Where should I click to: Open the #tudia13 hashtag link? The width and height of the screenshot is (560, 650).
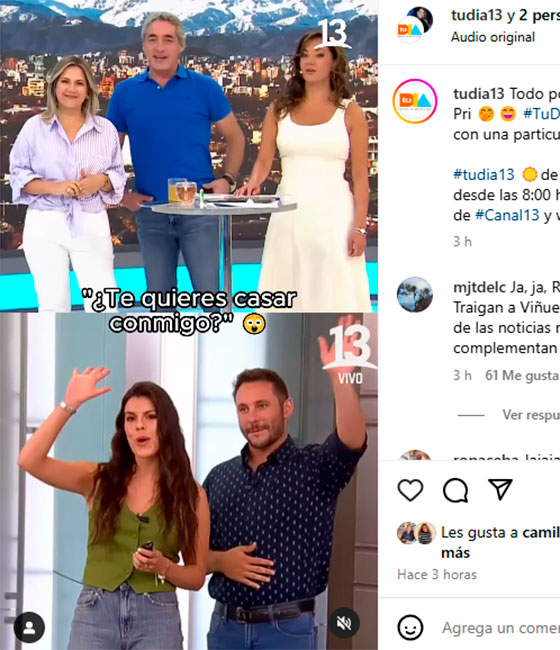coord(484,175)
